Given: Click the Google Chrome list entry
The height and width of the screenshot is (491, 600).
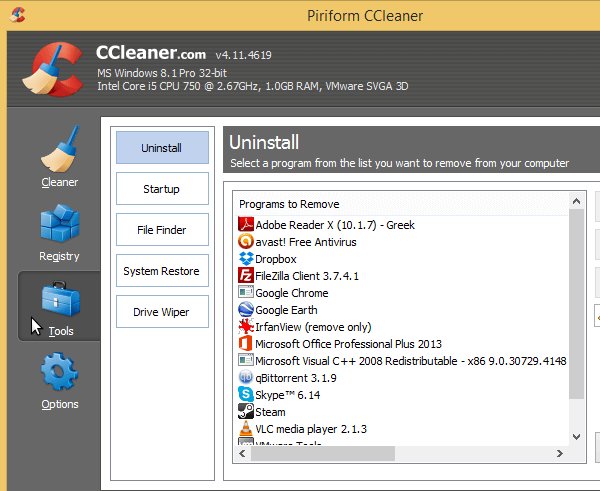Looking at the screenshot, I should (x=291, y=293).
